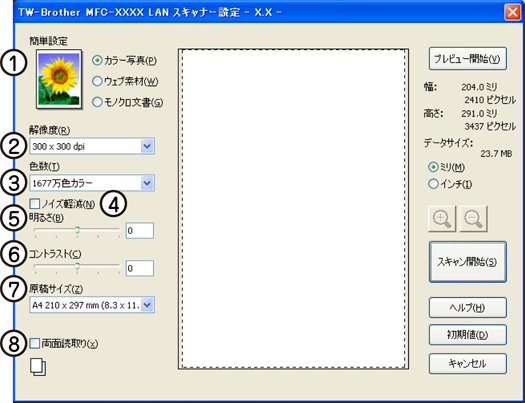
Task: Click the duplex pages icon below 両面読取り
Action: coord(38,367)
